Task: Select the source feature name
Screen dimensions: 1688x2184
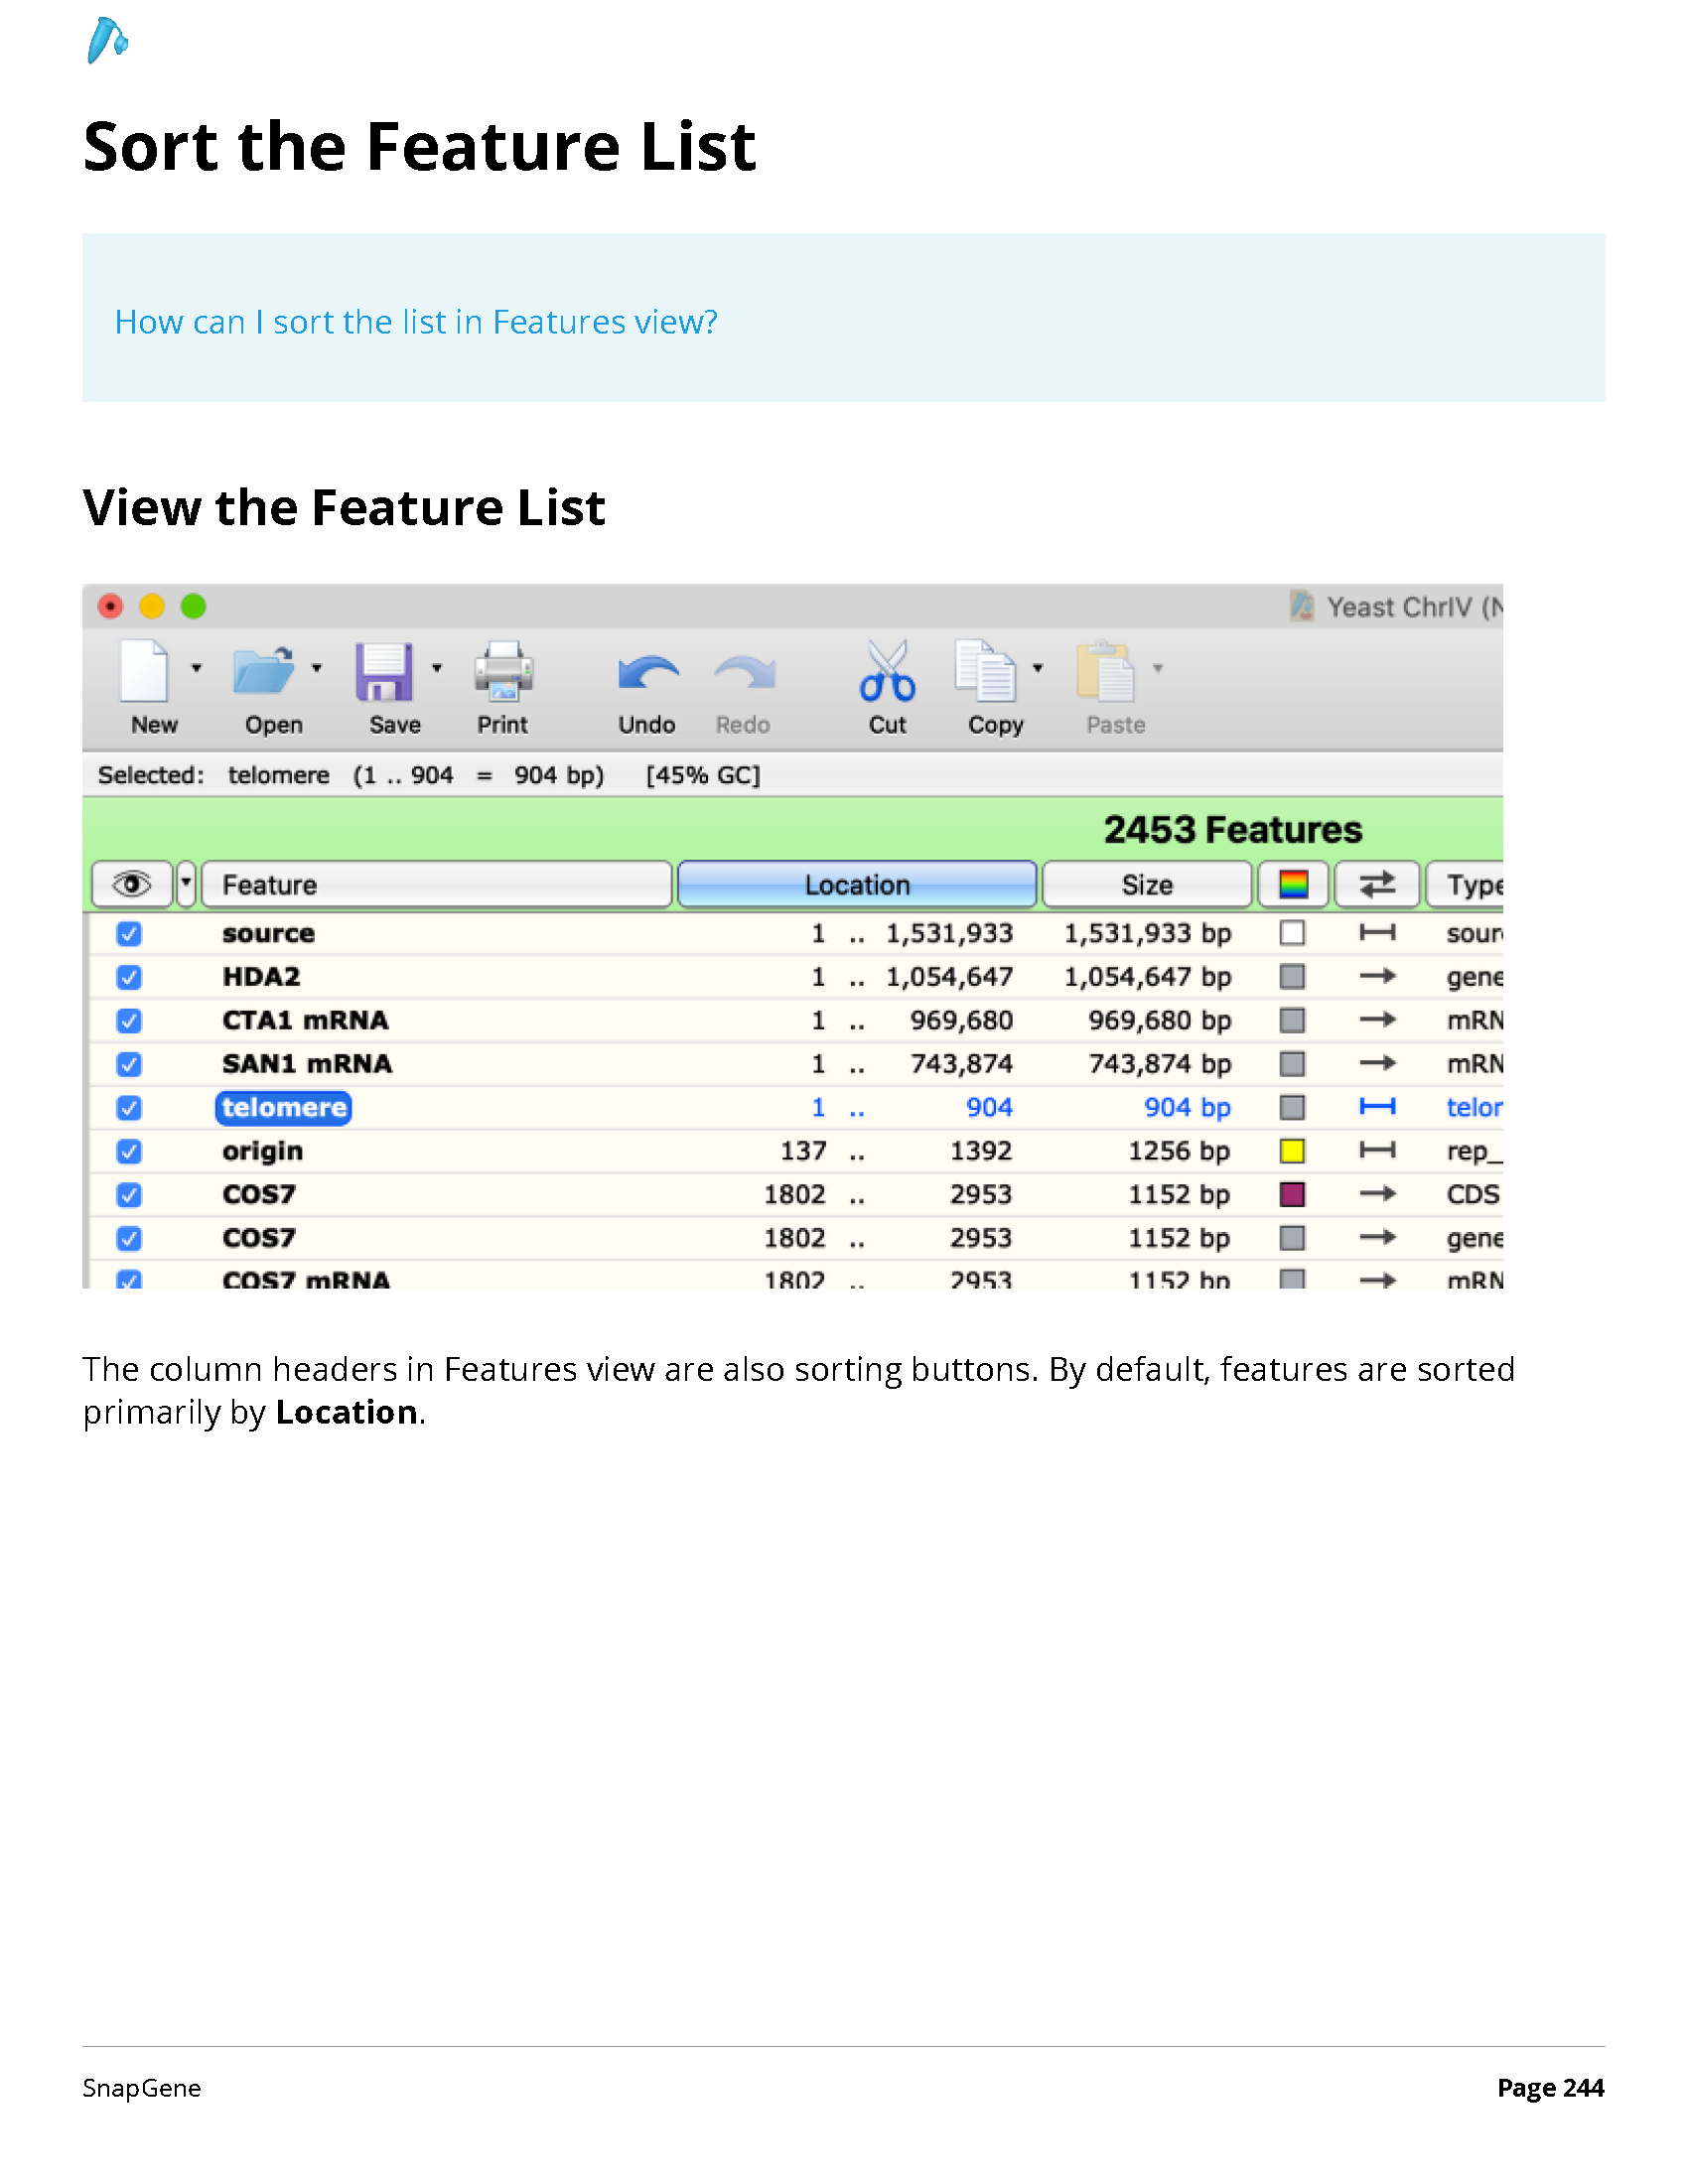Action: tap(268, 933)
